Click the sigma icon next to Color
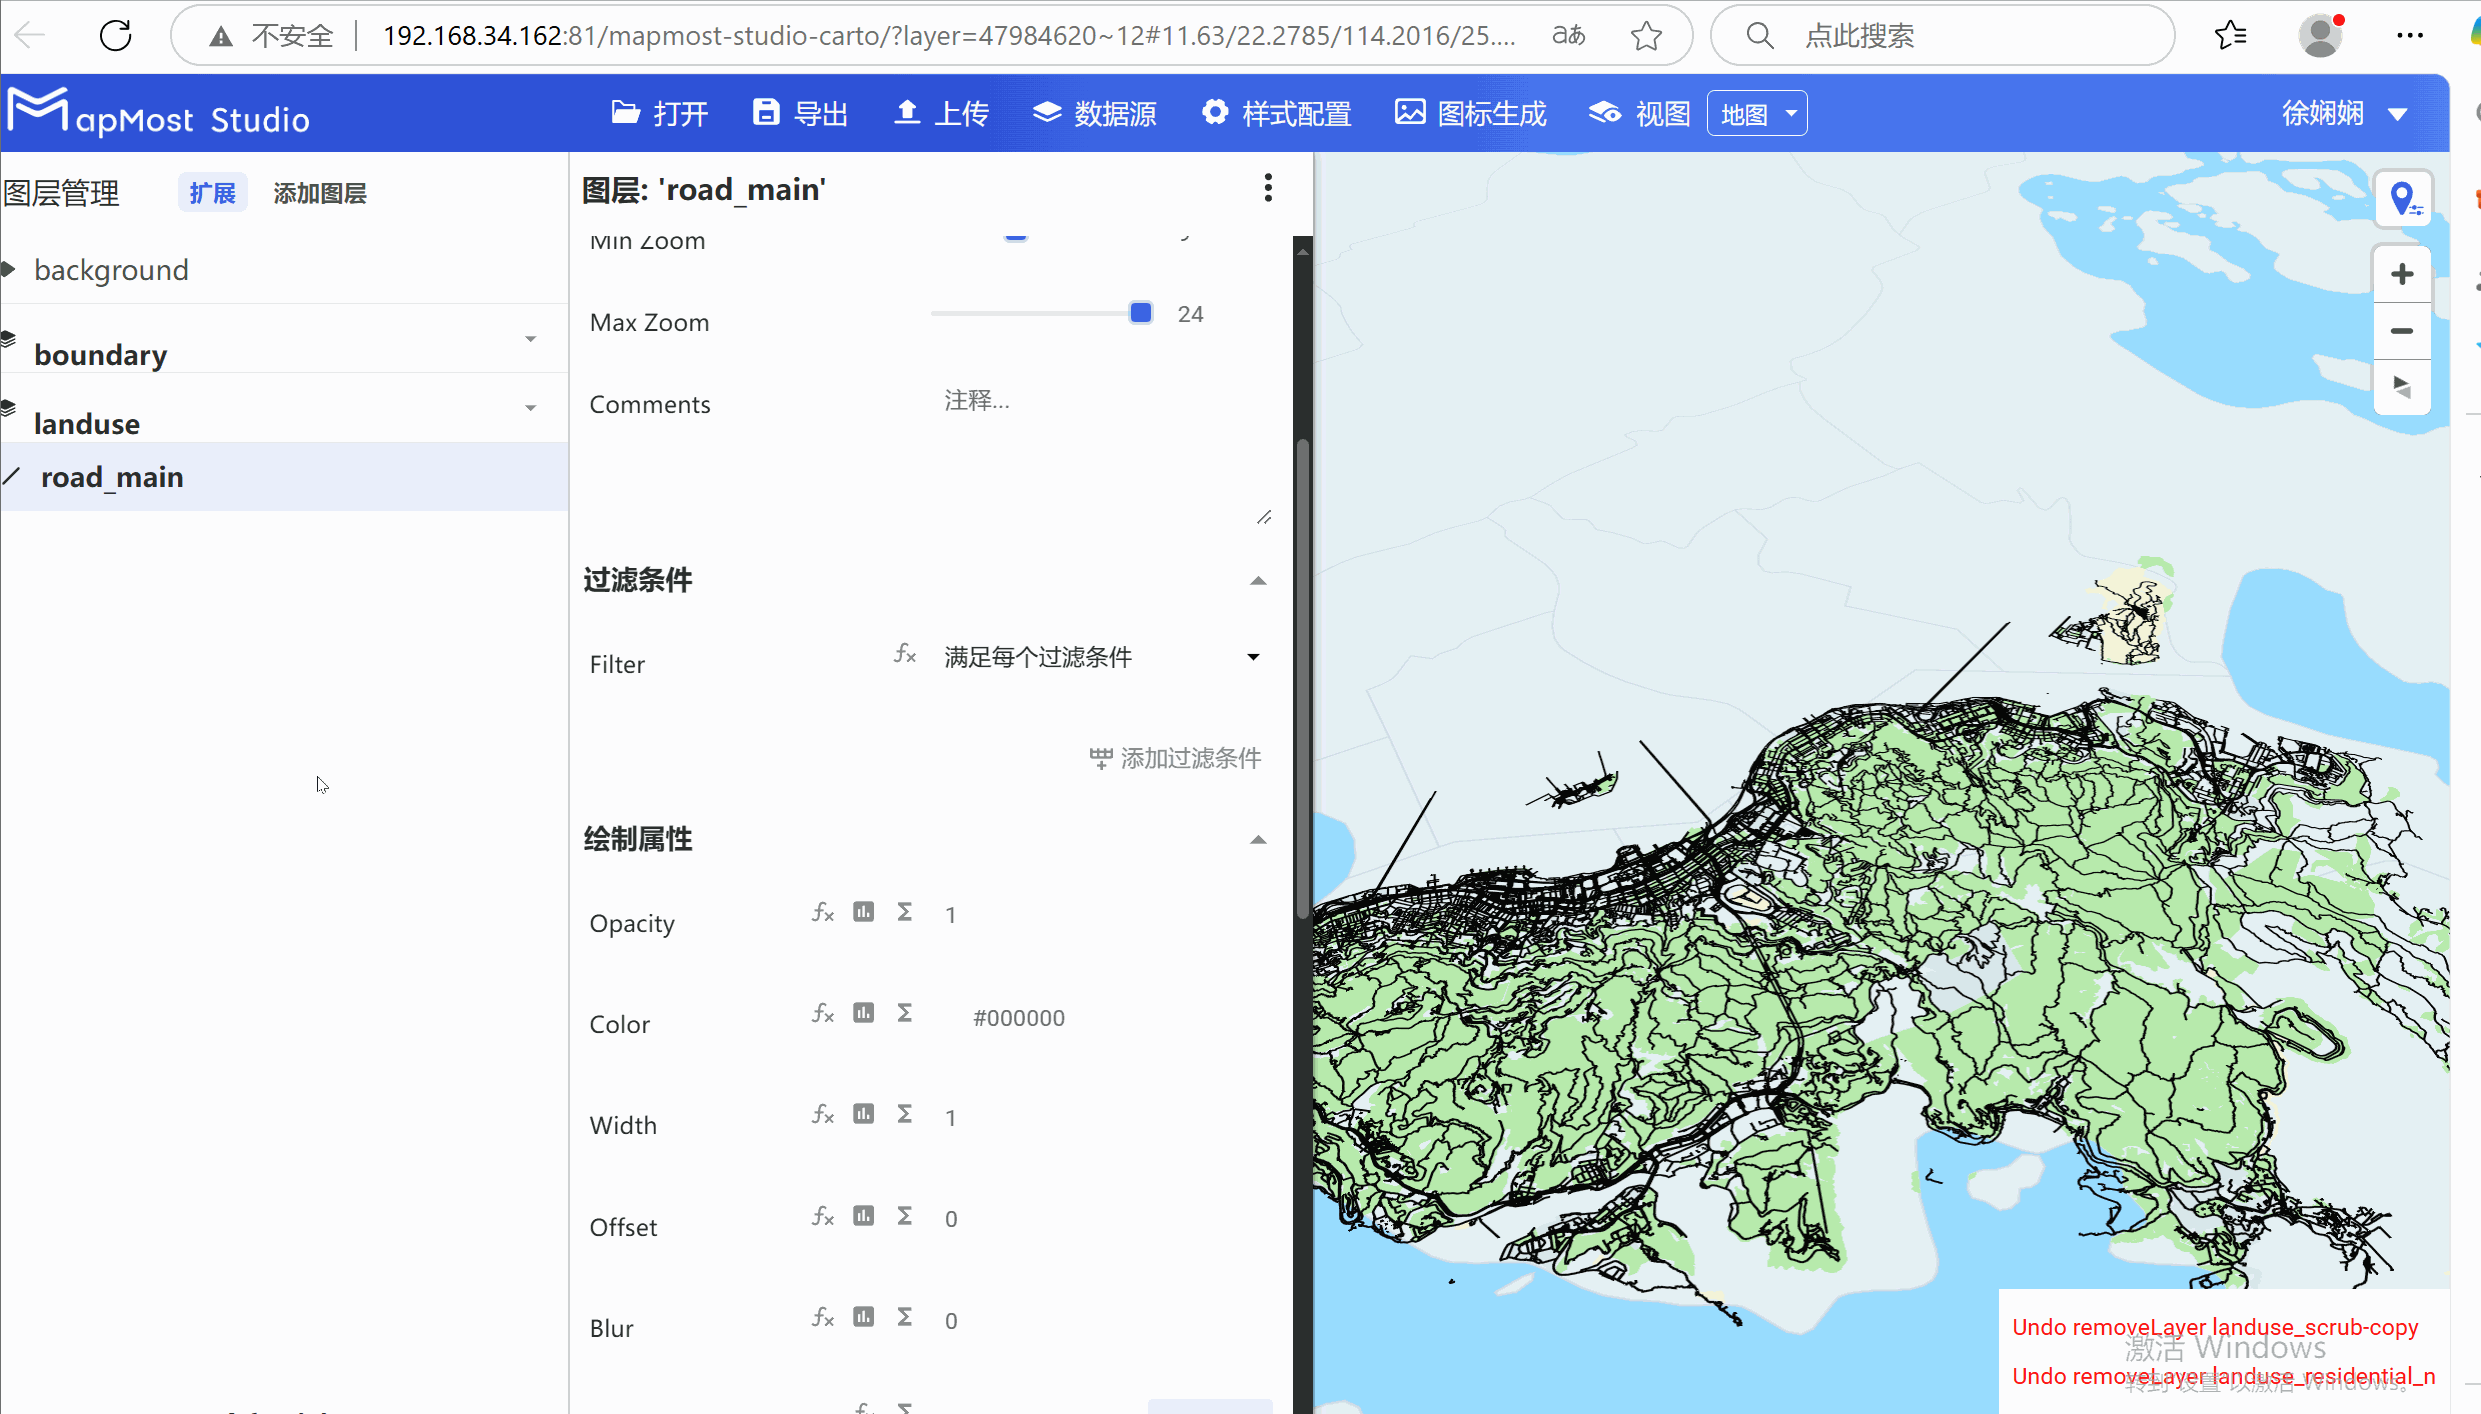 pyautogui.click(x=904, y=1013)
